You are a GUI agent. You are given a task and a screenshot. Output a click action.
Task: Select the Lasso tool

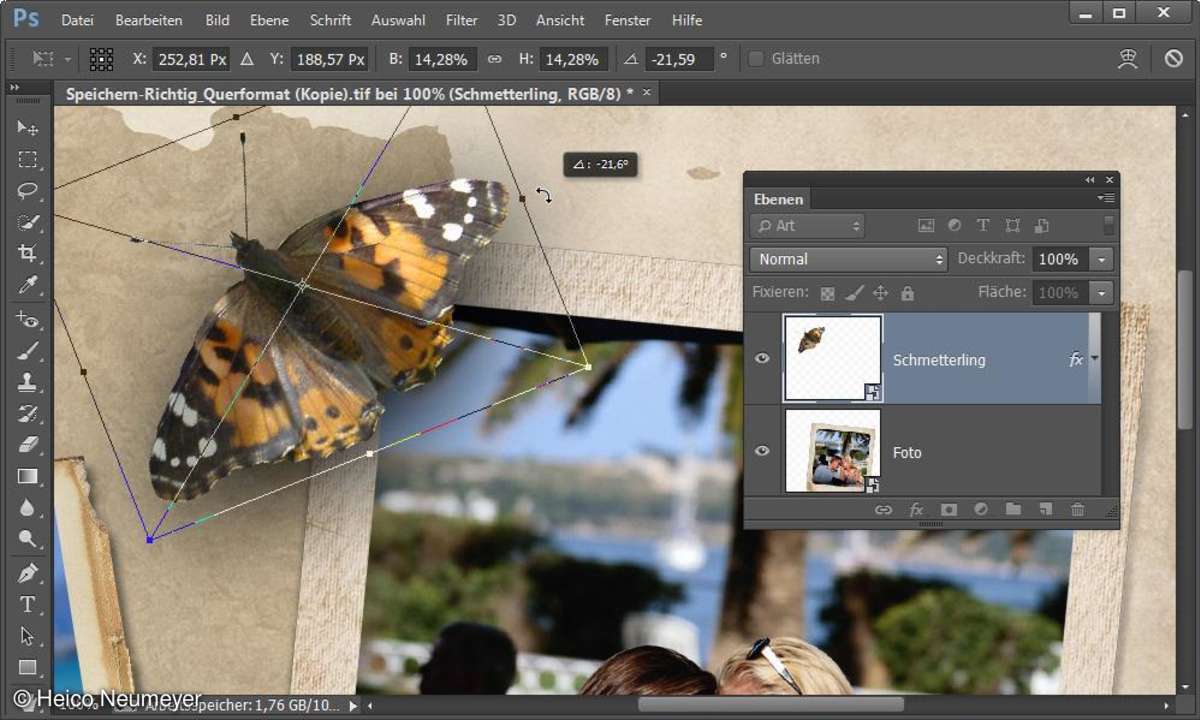27,191
